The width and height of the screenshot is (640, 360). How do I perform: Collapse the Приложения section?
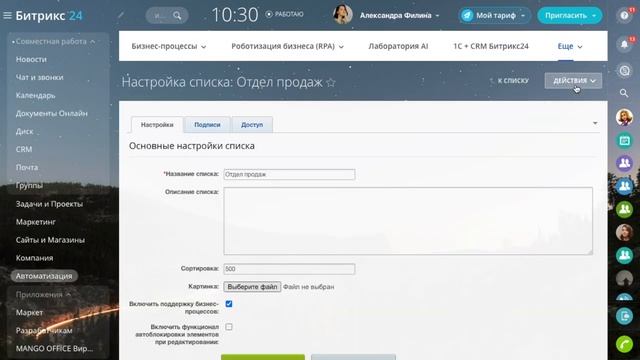point(43,294)
